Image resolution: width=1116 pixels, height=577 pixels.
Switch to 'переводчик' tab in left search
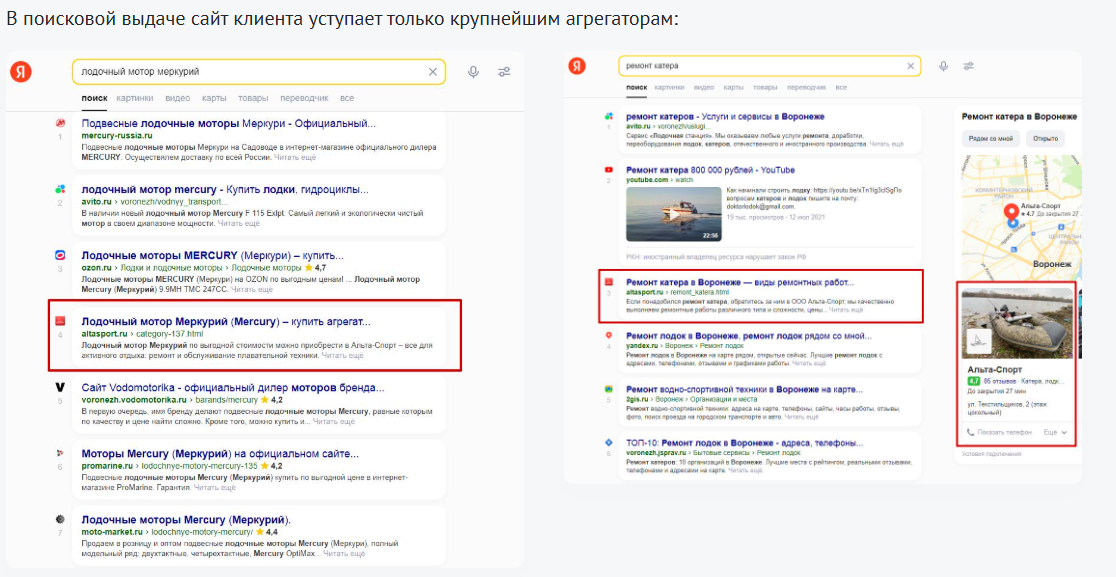pos(304,98)
